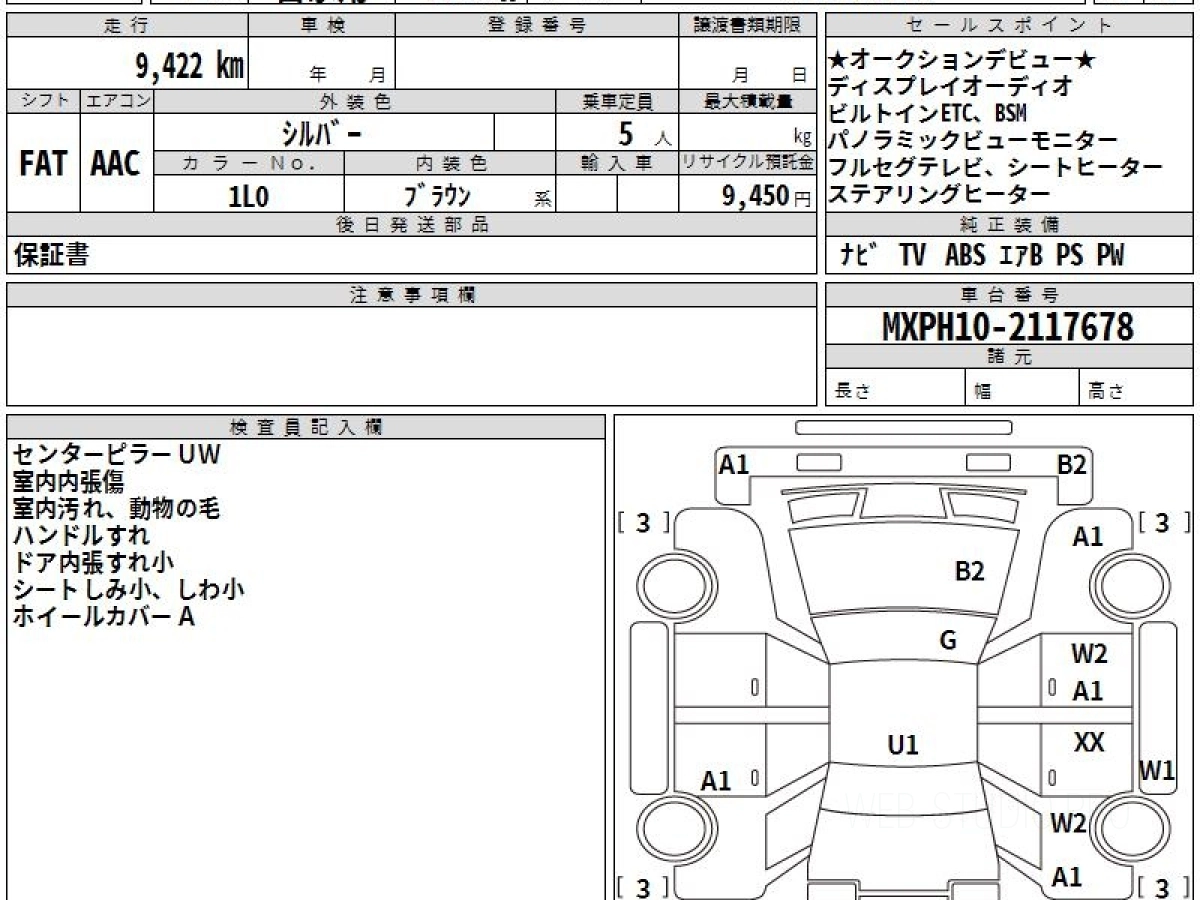
Task: Select the PW equipment code
Action: [x=1110, y=255]
